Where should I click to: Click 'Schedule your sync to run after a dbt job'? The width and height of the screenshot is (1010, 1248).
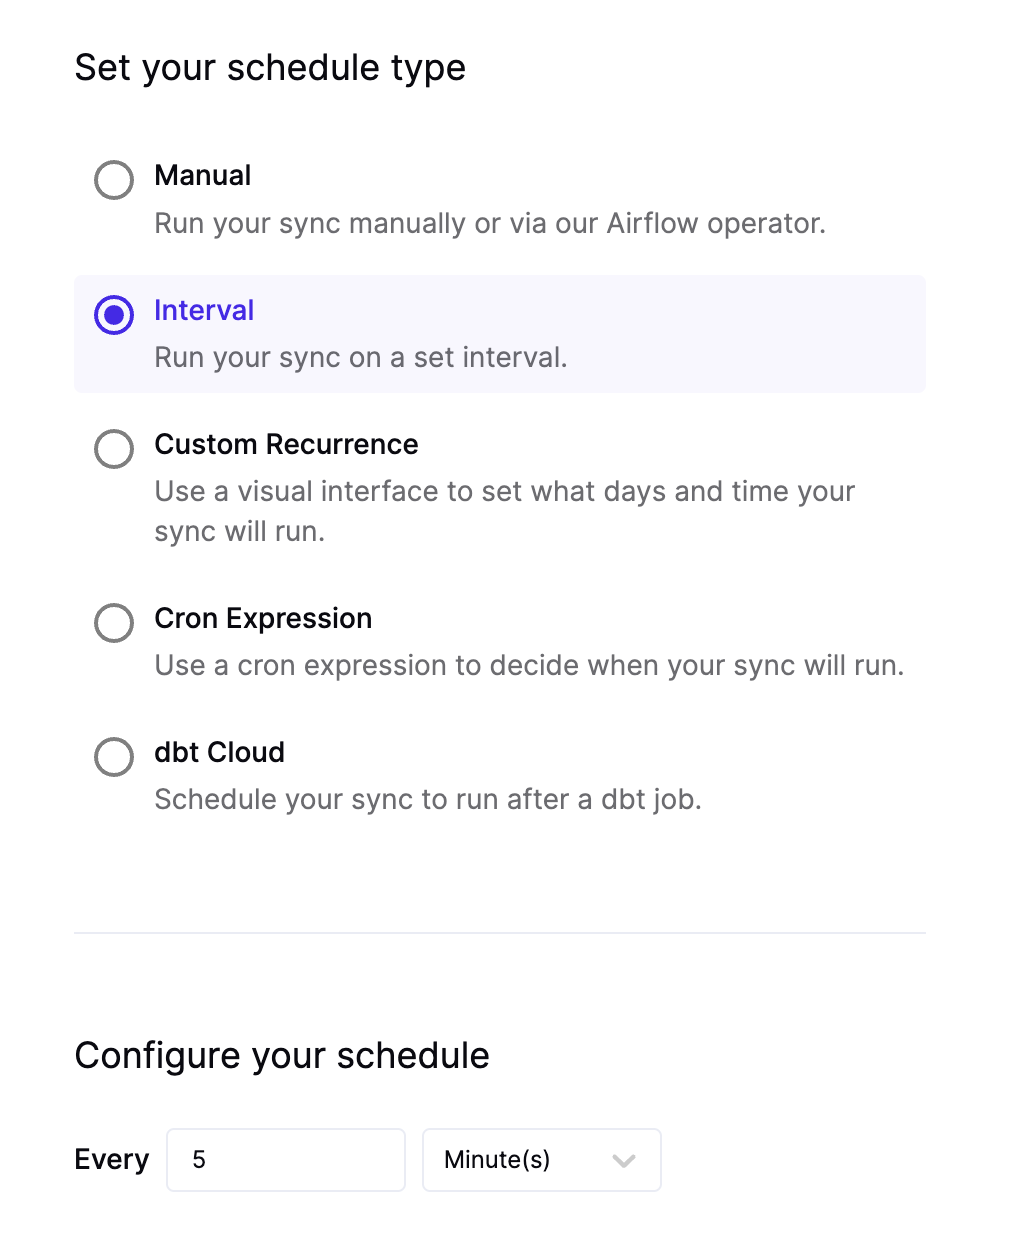(428, 799)
